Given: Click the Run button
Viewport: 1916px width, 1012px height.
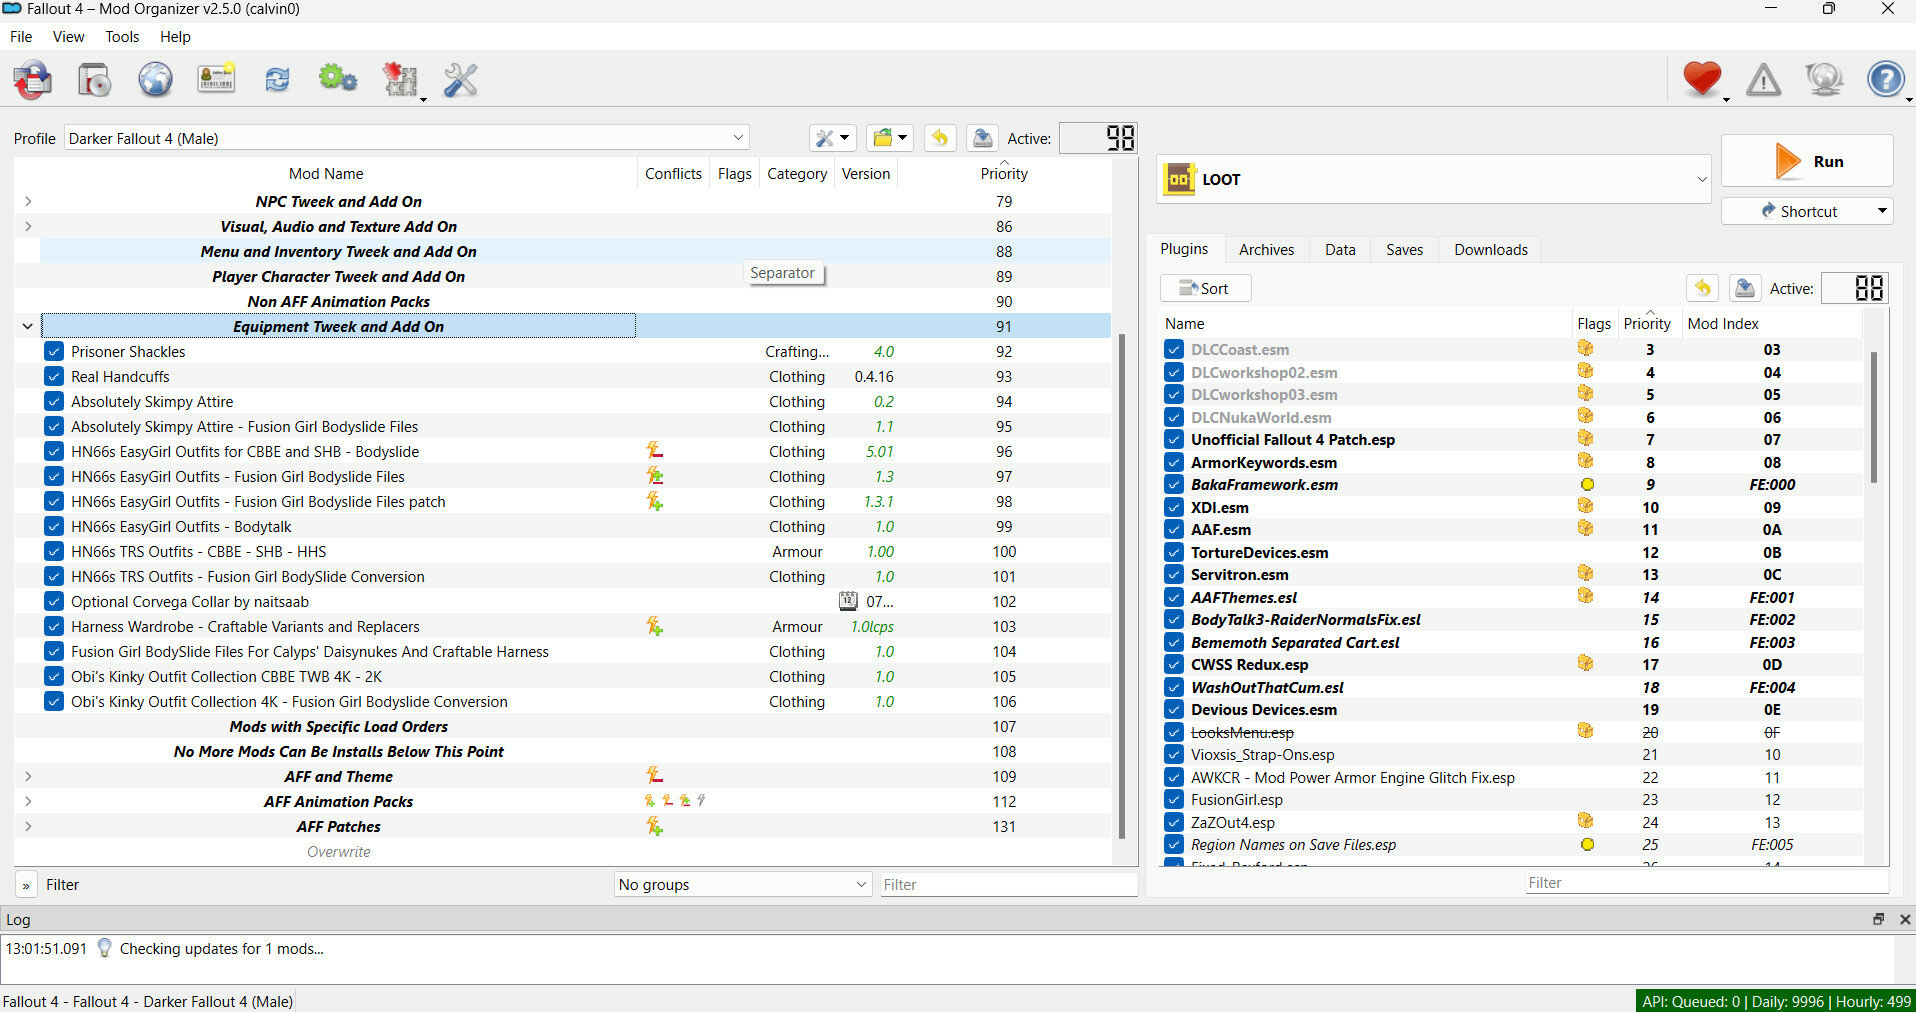Looking at the screenshot, I should click(1807, 161).
